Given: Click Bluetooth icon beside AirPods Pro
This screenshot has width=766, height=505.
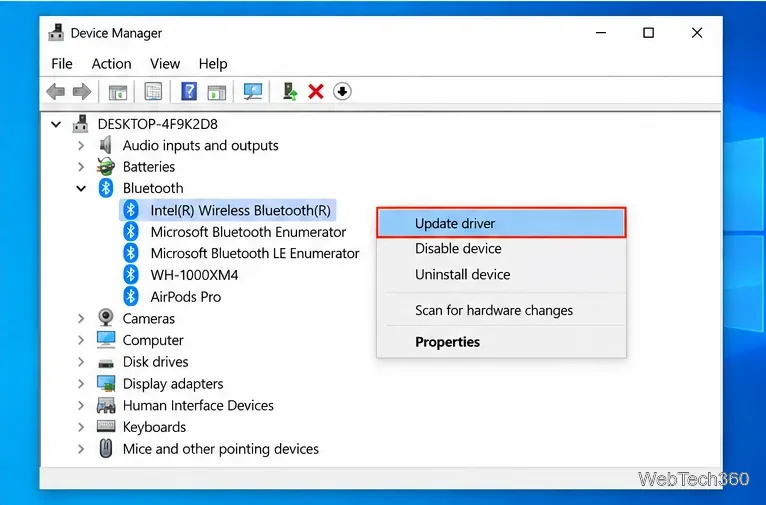Looking at the screenshot, I should 130,297.
